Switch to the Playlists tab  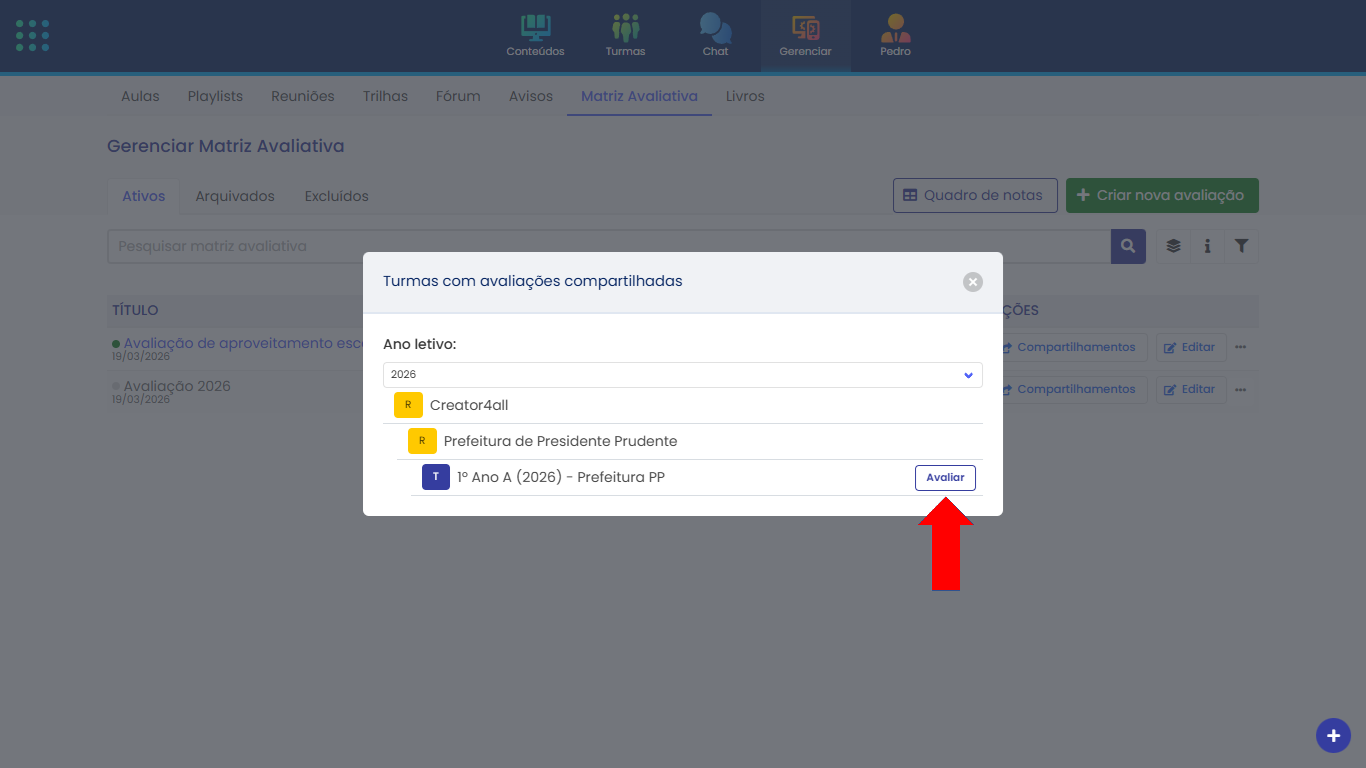click(215, 96)
